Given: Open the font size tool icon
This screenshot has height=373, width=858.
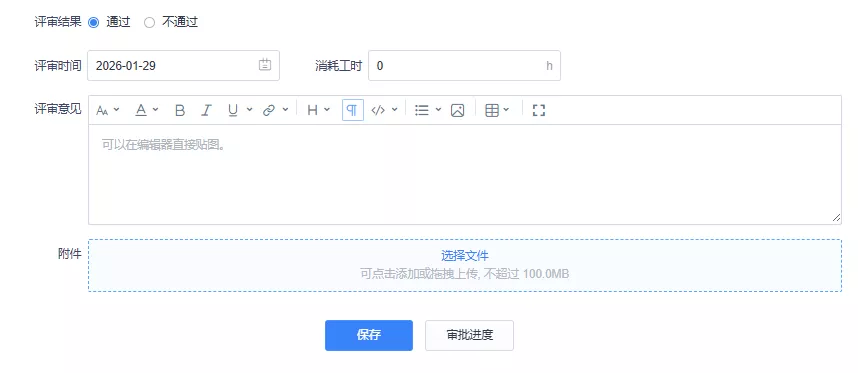Looking at the screenshot, I should [x=102, y=110].
